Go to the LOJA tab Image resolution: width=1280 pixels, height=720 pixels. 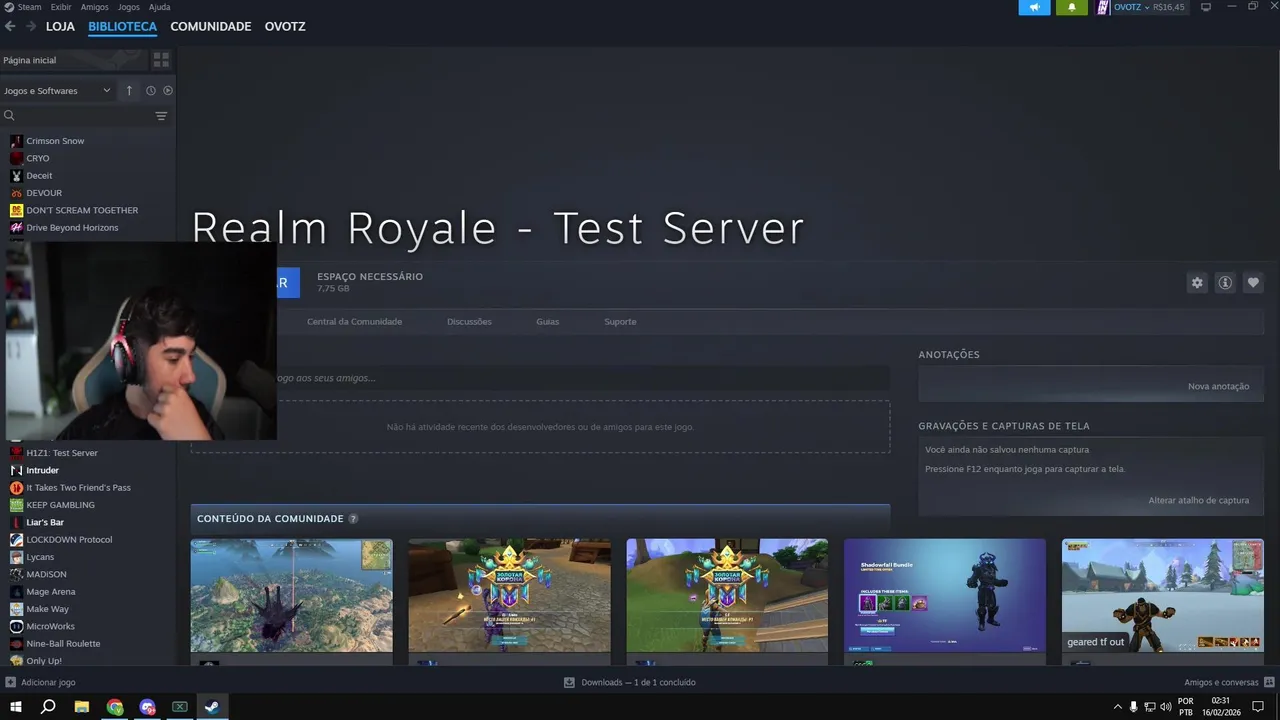click(60, 26)
